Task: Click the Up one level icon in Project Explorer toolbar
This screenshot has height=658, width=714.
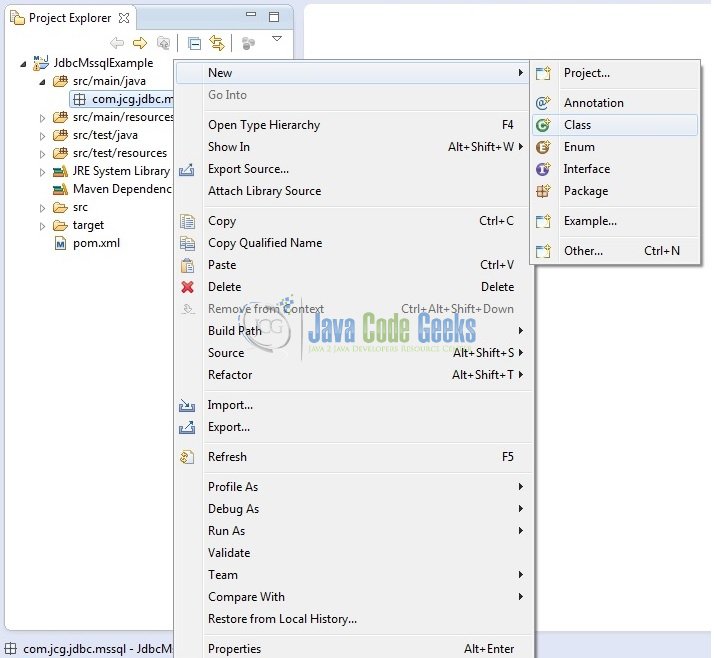Action: (x=163, y=43)
